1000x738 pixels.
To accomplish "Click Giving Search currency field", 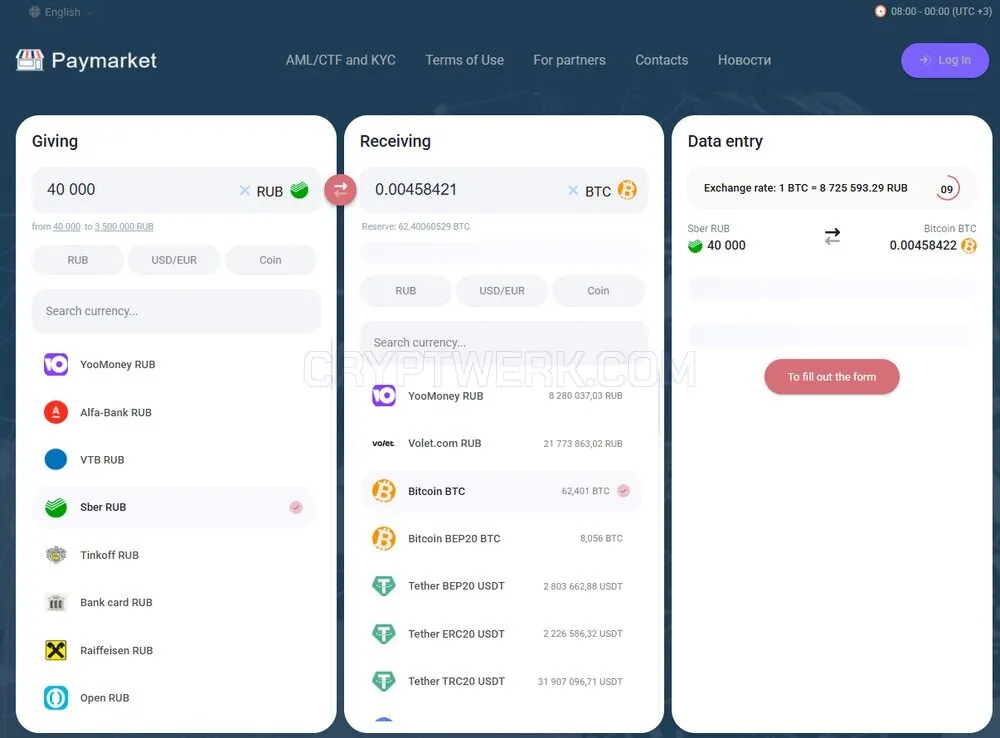I will click(x=176, y=311).
